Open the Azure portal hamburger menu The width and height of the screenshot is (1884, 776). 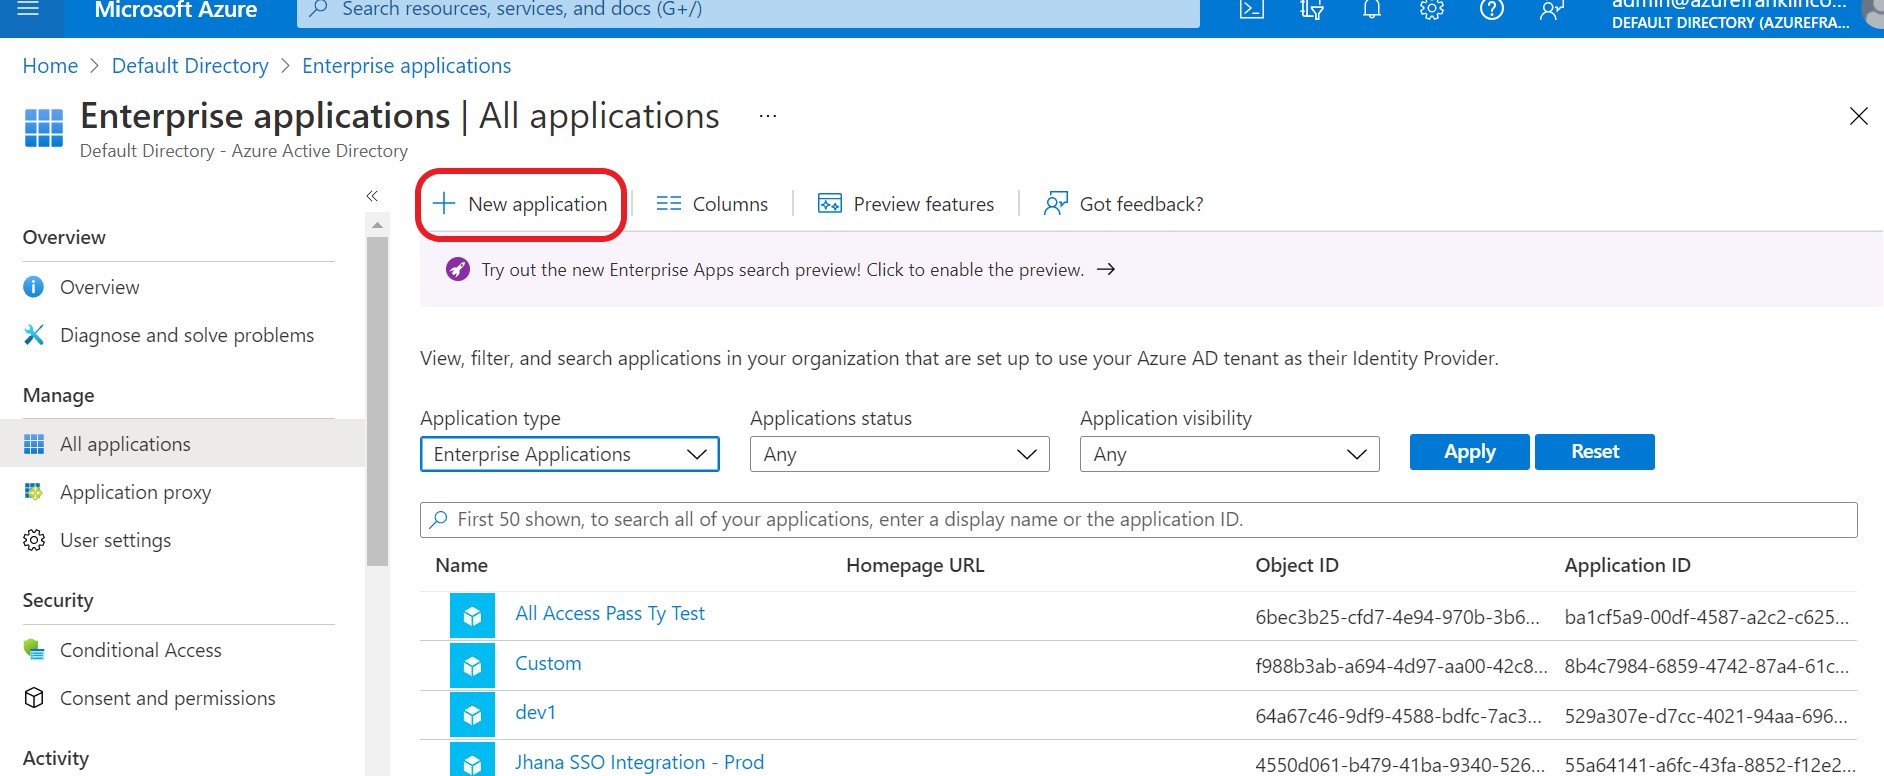[x=28, y=9]
